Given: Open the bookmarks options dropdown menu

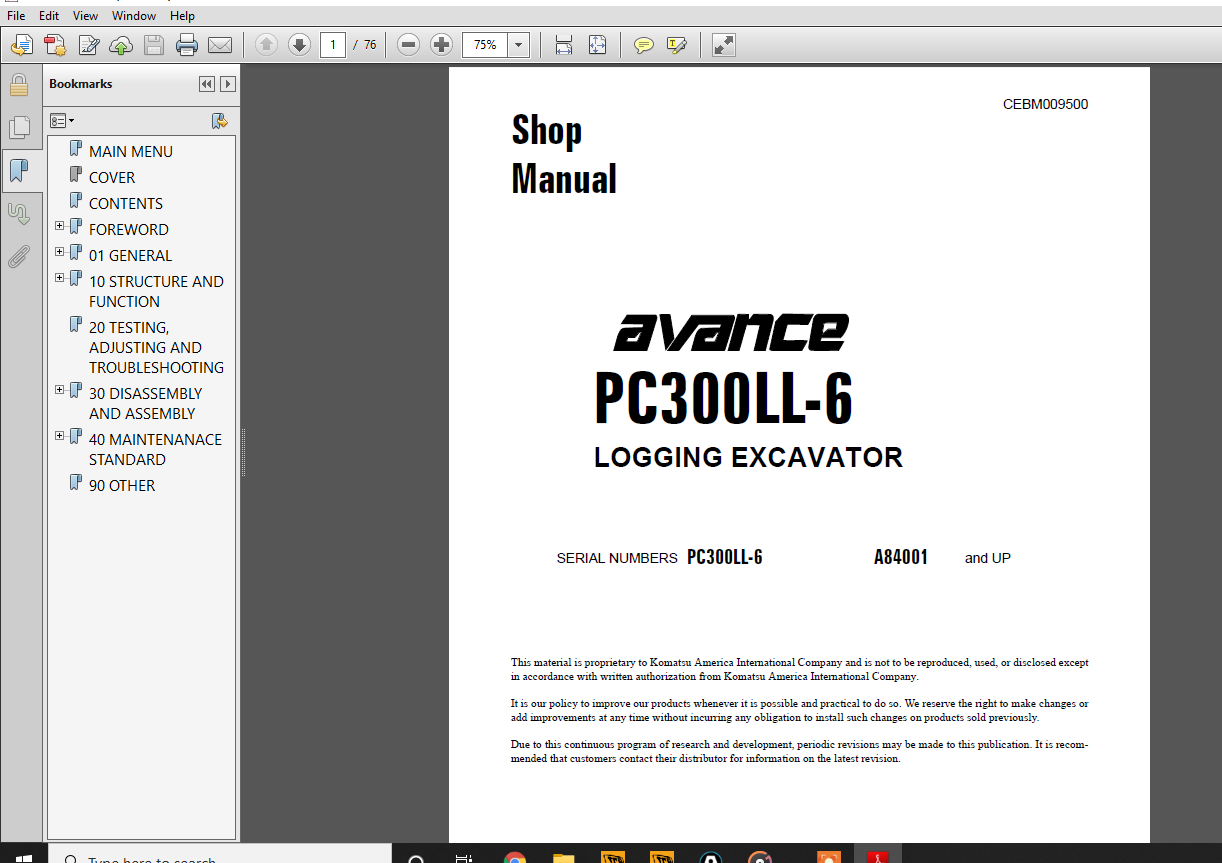Looking at the screenshot, I should (x=62, y=121).
